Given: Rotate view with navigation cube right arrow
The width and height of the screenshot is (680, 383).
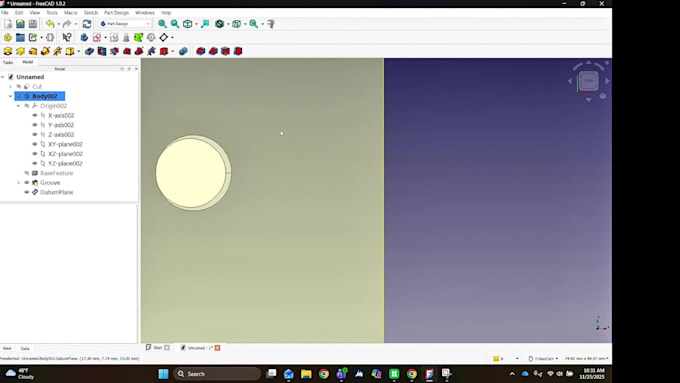Looking at the screenshot, I should coord(607,81).
